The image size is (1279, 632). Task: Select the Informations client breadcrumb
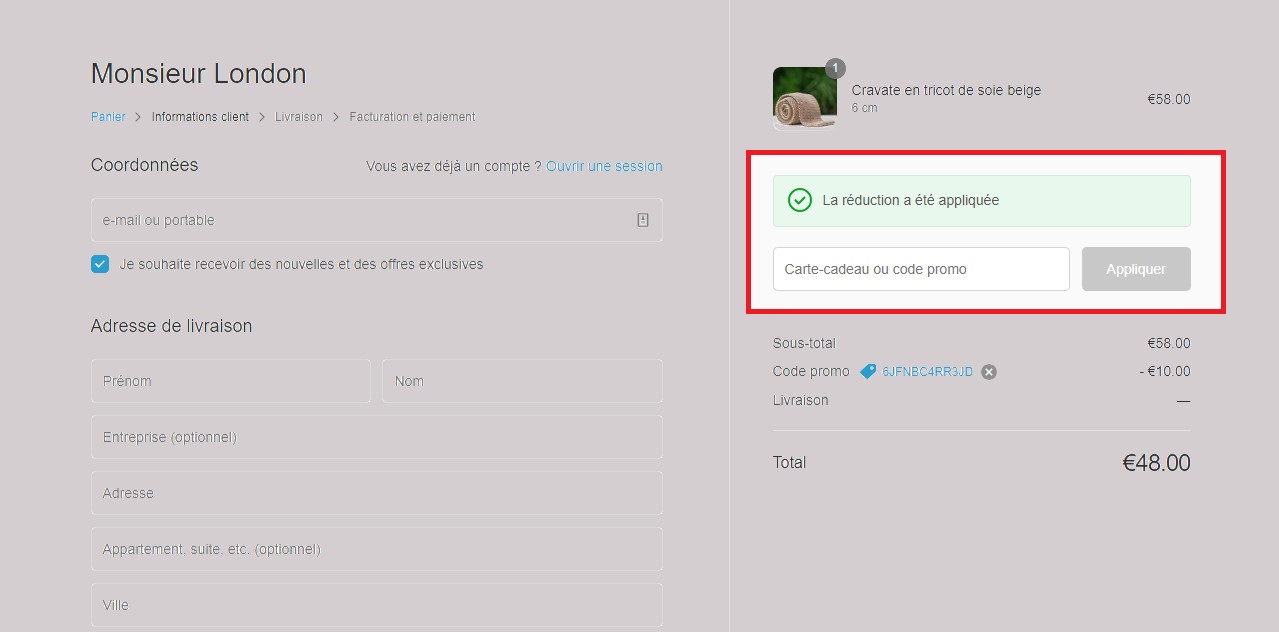click(200, 117)
